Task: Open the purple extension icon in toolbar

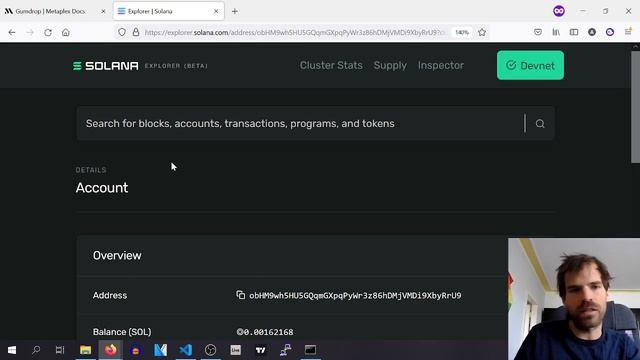Action: 610,32
